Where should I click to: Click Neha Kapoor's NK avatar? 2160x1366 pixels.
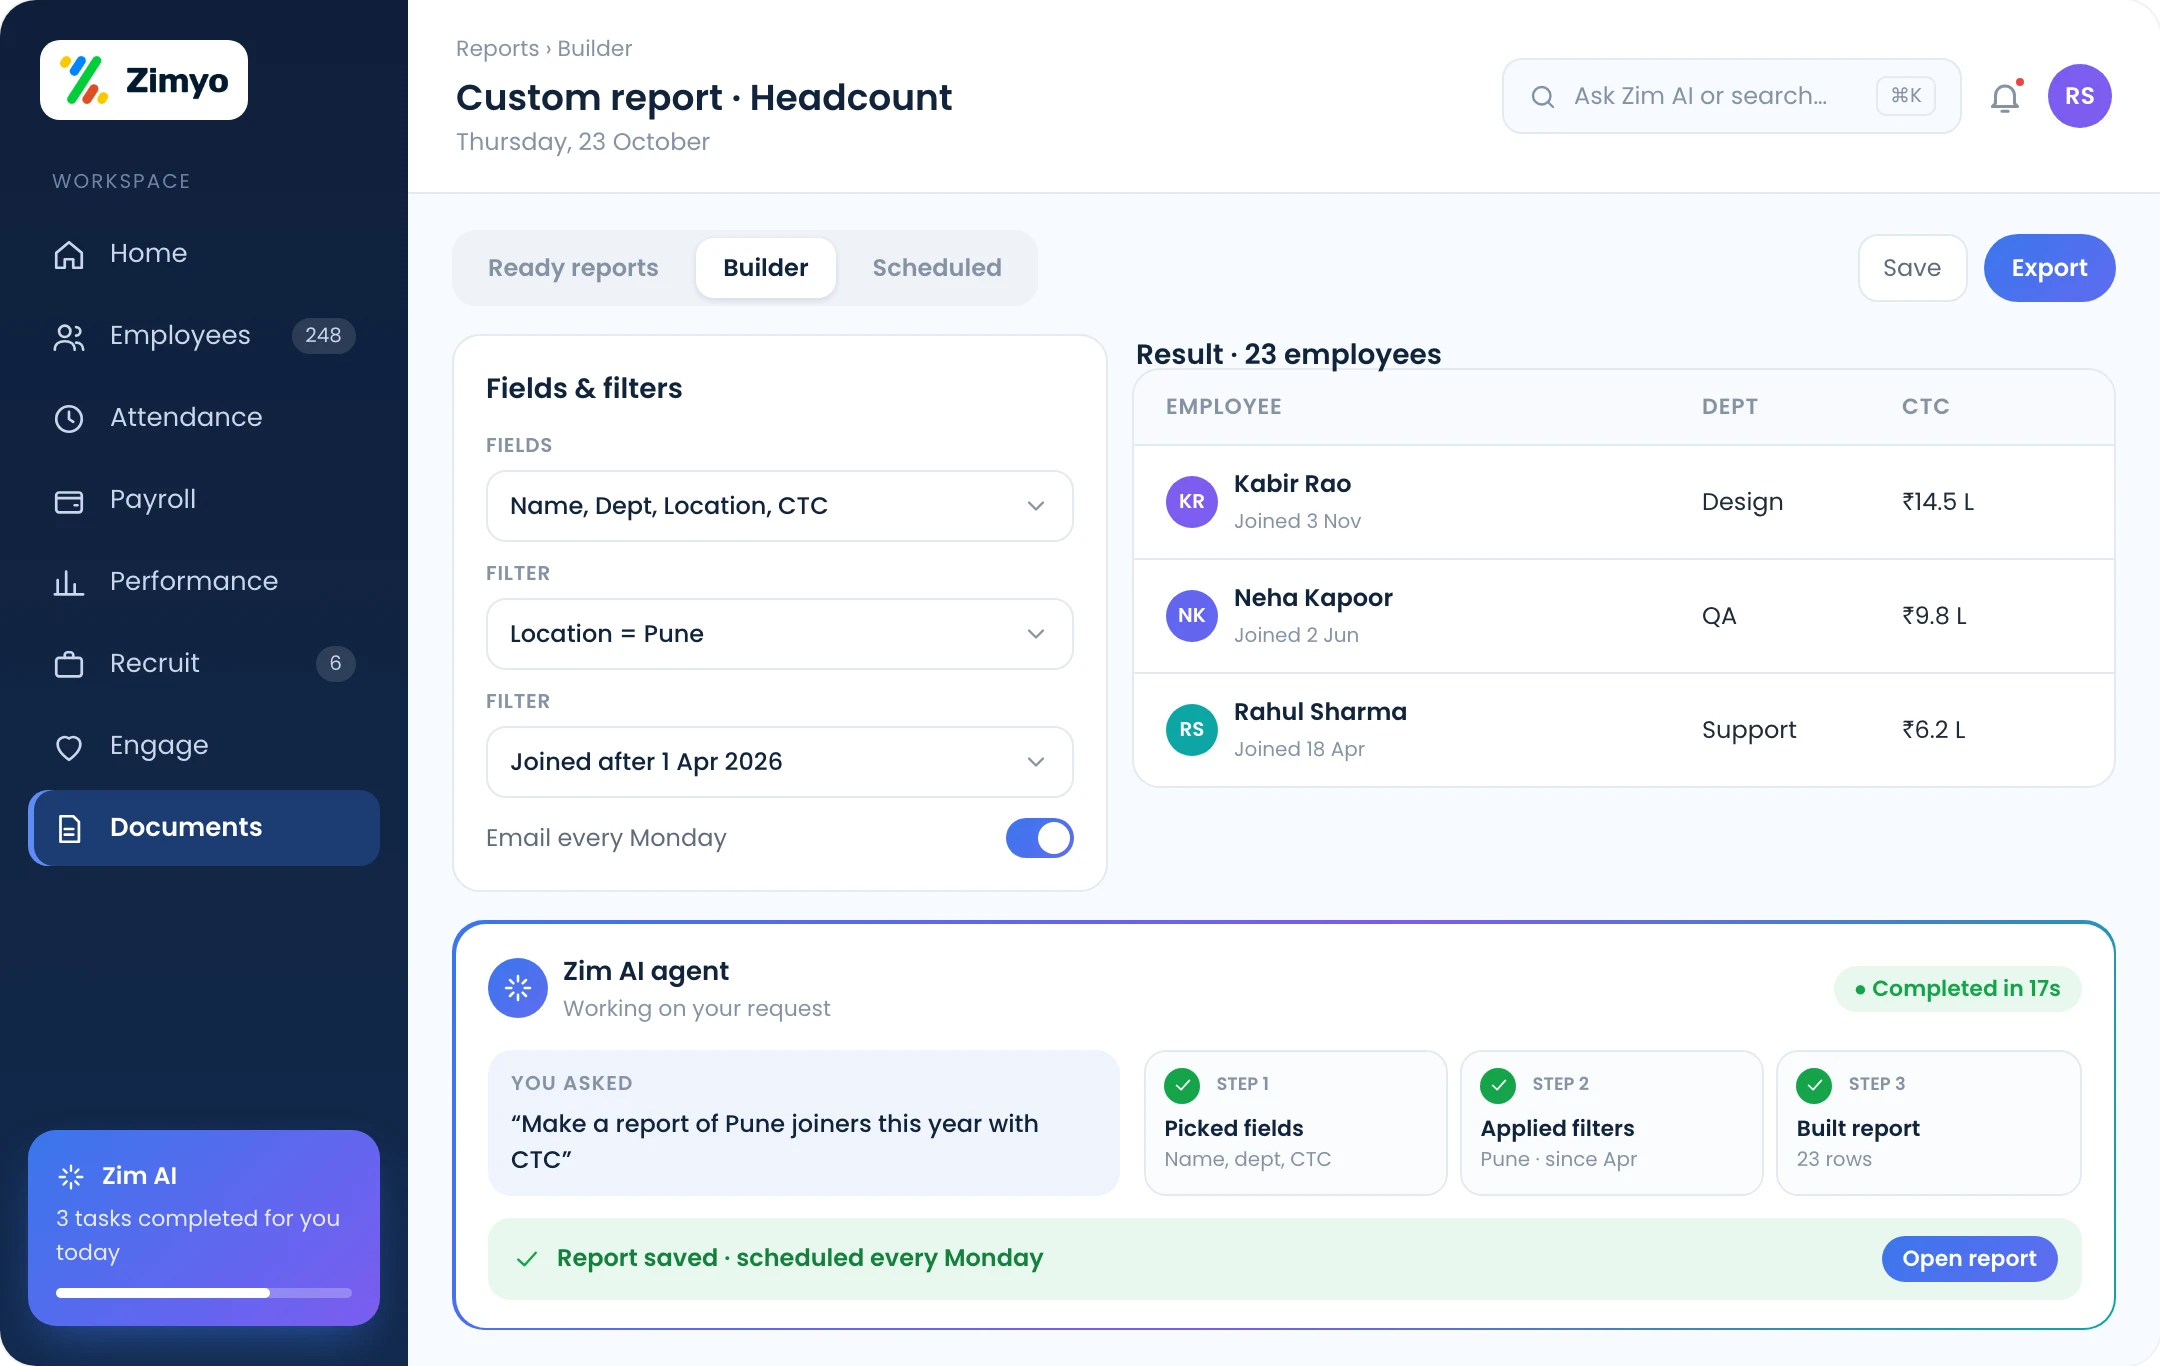click(x=1191, y=615)
